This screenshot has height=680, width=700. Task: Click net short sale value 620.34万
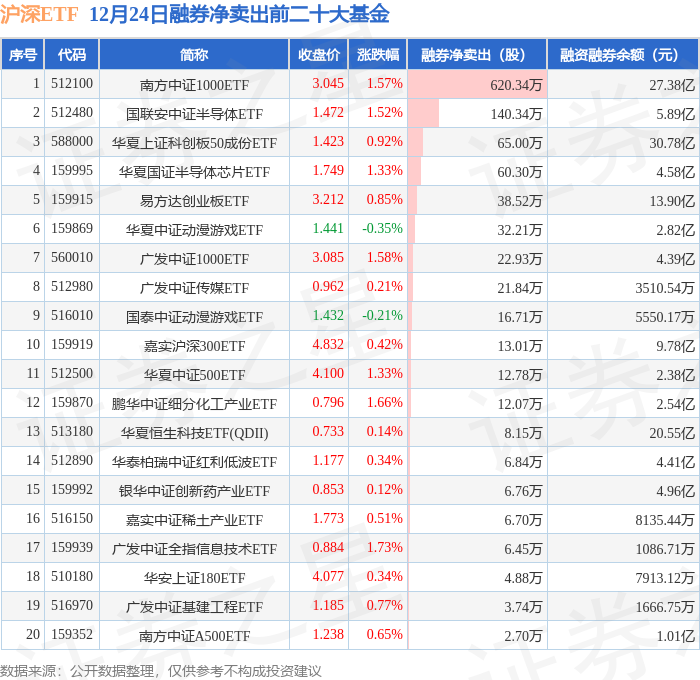(516, 84)
